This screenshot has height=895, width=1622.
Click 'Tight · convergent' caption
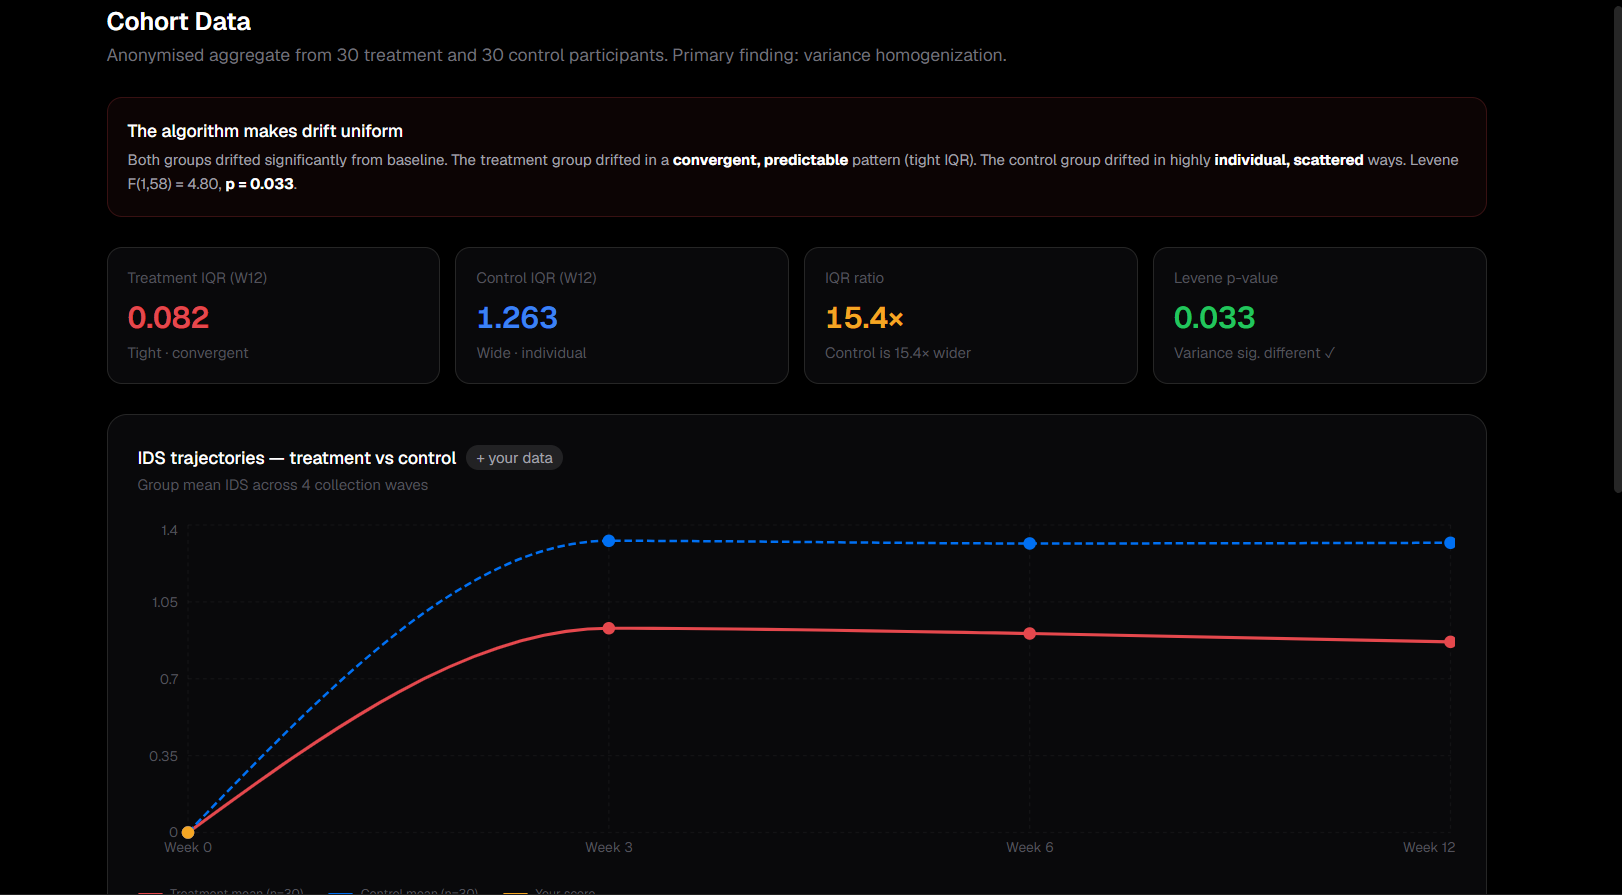188,353
